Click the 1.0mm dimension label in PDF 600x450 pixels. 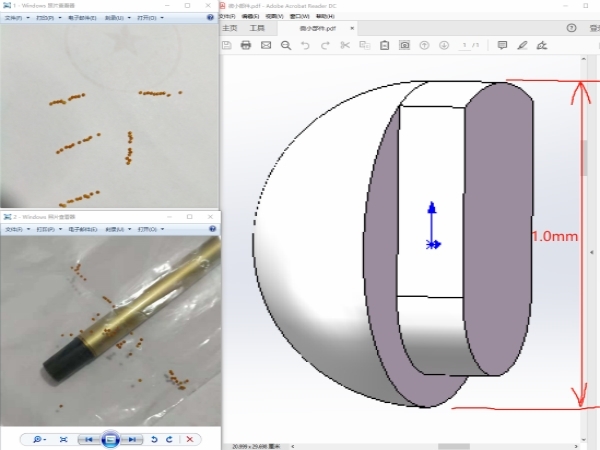555,236
